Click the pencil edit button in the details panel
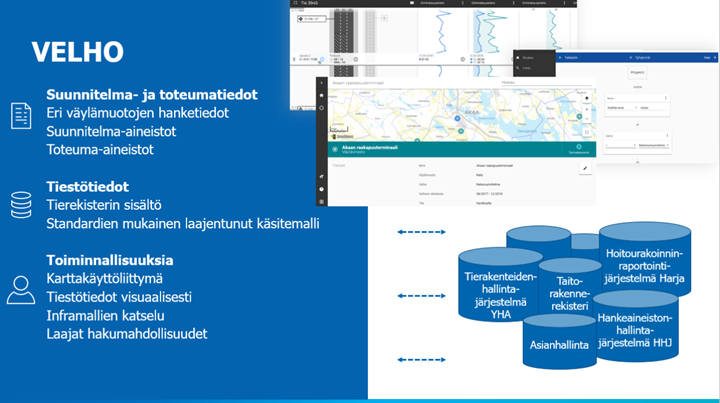Viewport: 720px width, 403px height. (x=585, y=168)
